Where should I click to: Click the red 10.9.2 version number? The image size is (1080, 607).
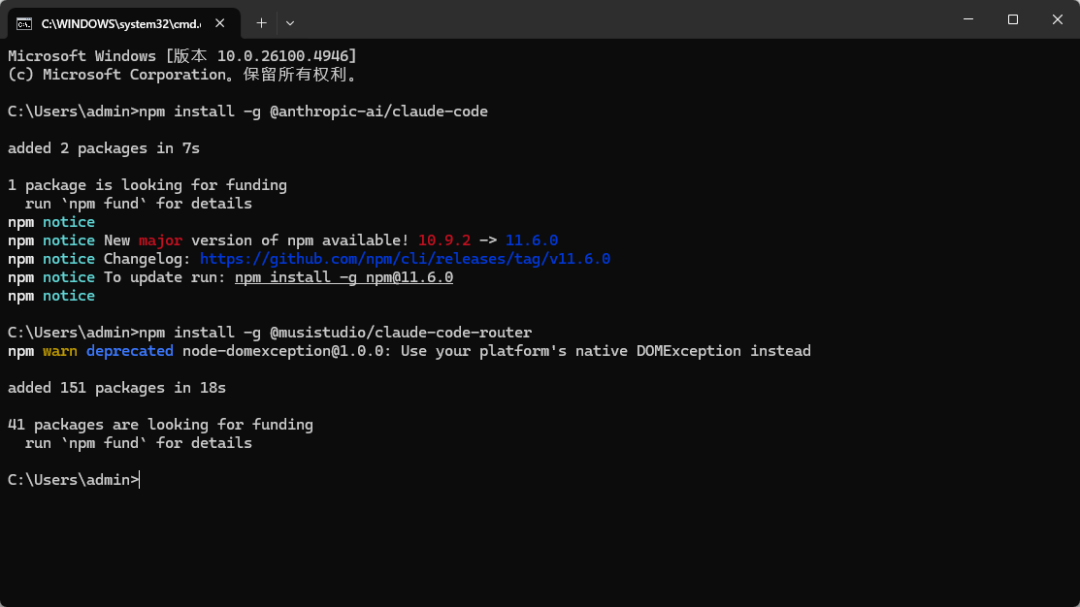point(444,240)
